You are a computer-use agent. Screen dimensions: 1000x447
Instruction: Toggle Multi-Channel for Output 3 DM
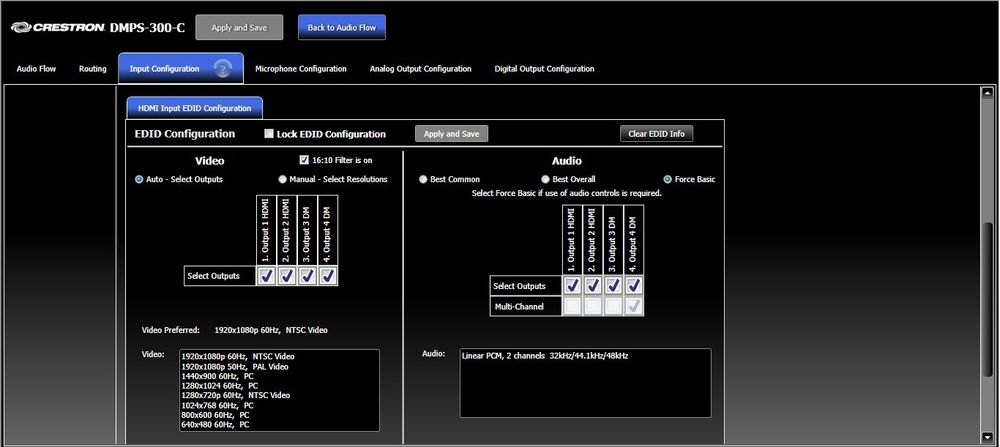(614, 306)
